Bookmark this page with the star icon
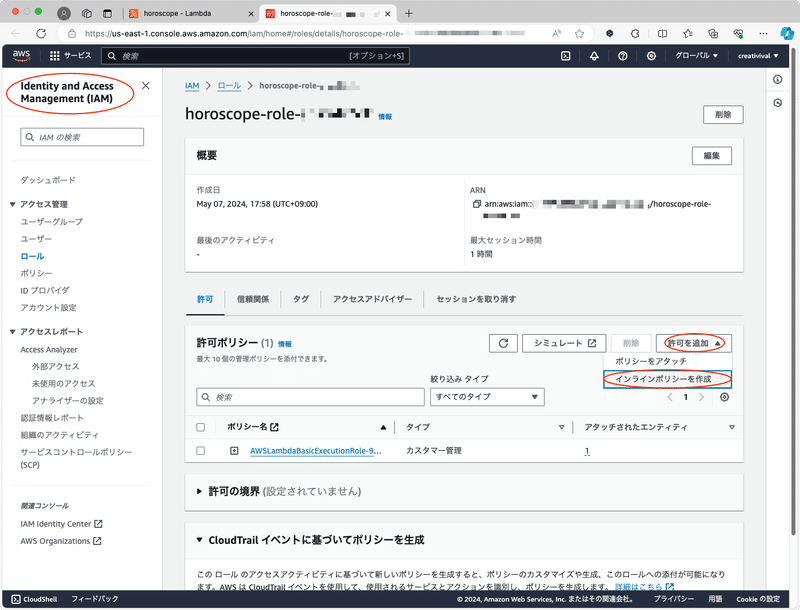 coord(579,34)
